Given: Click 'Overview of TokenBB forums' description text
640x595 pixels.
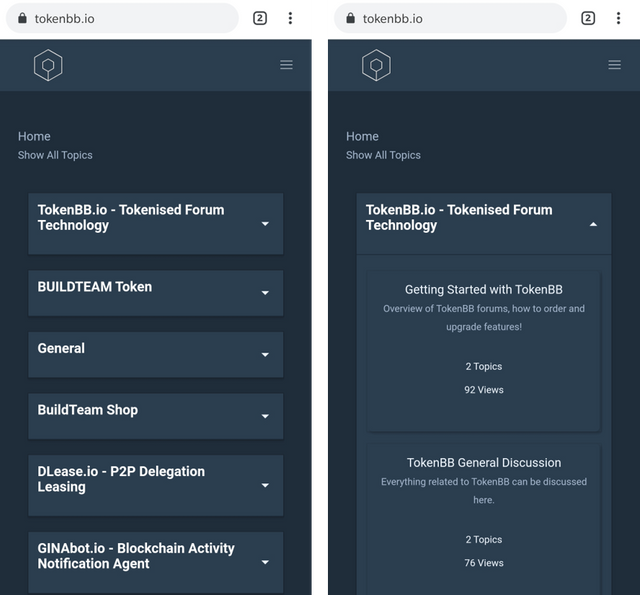Looking at the screenshot, I should coord(484,317).
